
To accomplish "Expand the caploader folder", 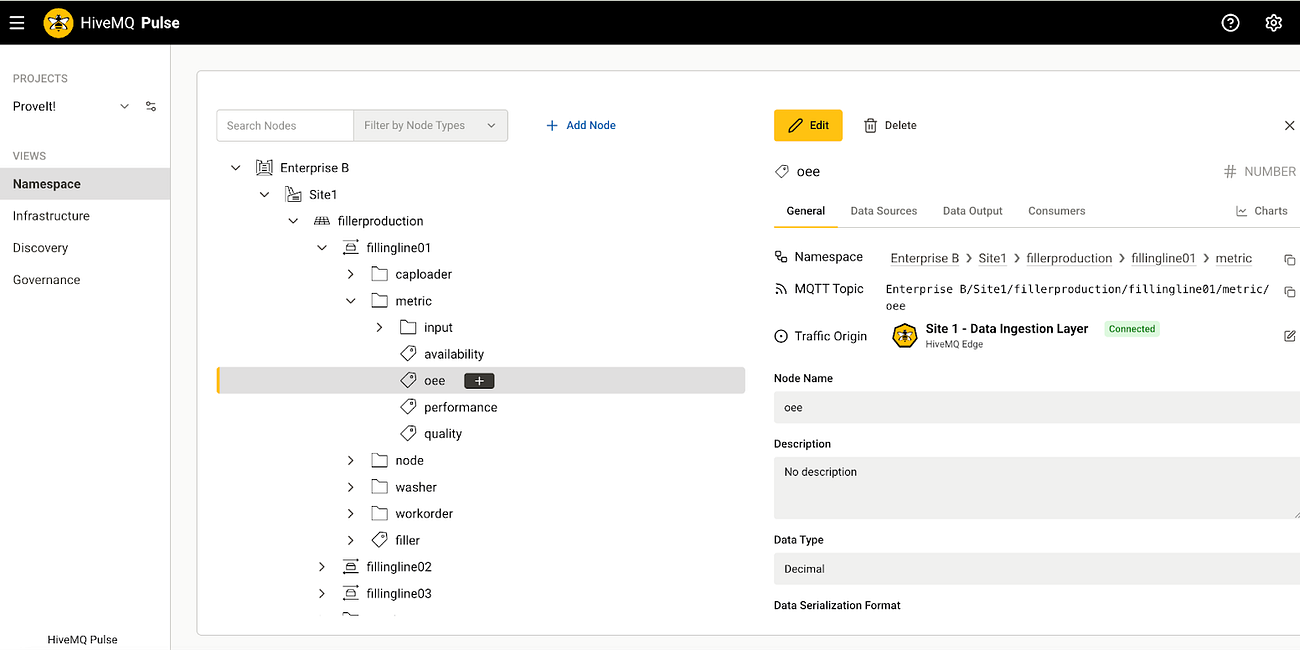I will 350,274.
